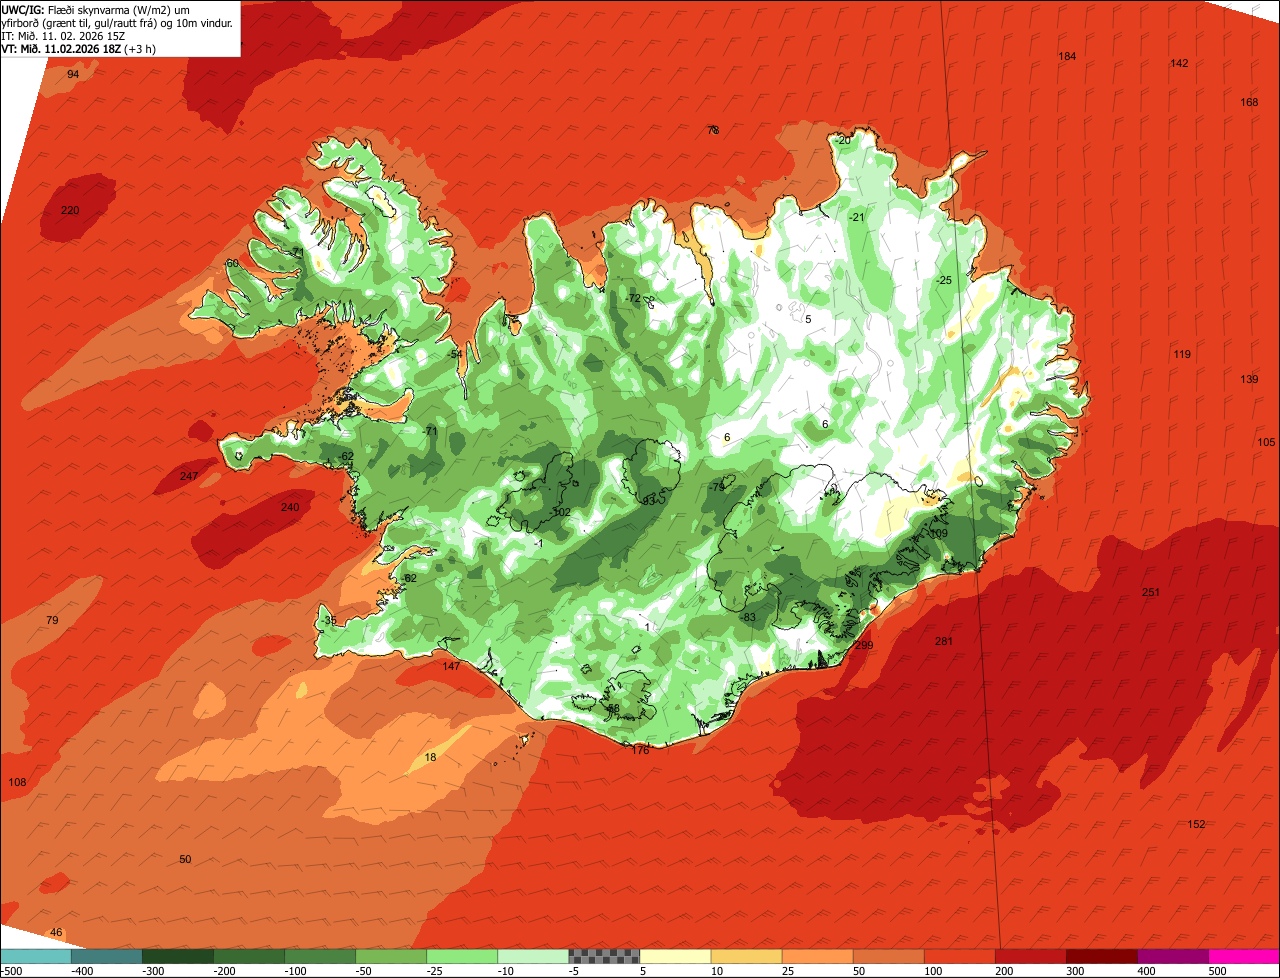Click the legend label '300'
The height and width of the screenshot is (978, 1280).
1075,971
